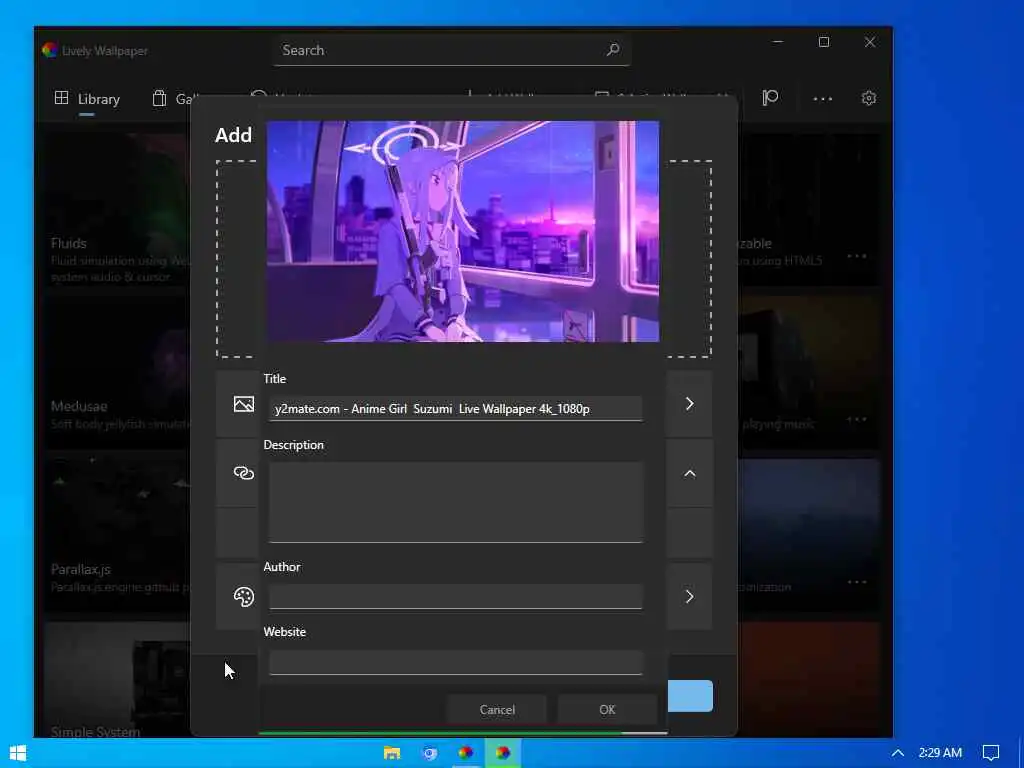Open the Windows Start menu
Viewport: 1024px width, 768px height.
point(18,753)
